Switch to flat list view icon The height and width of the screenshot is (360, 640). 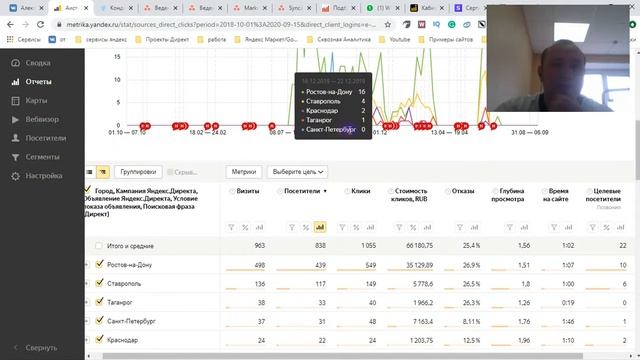tap(90, 172)
